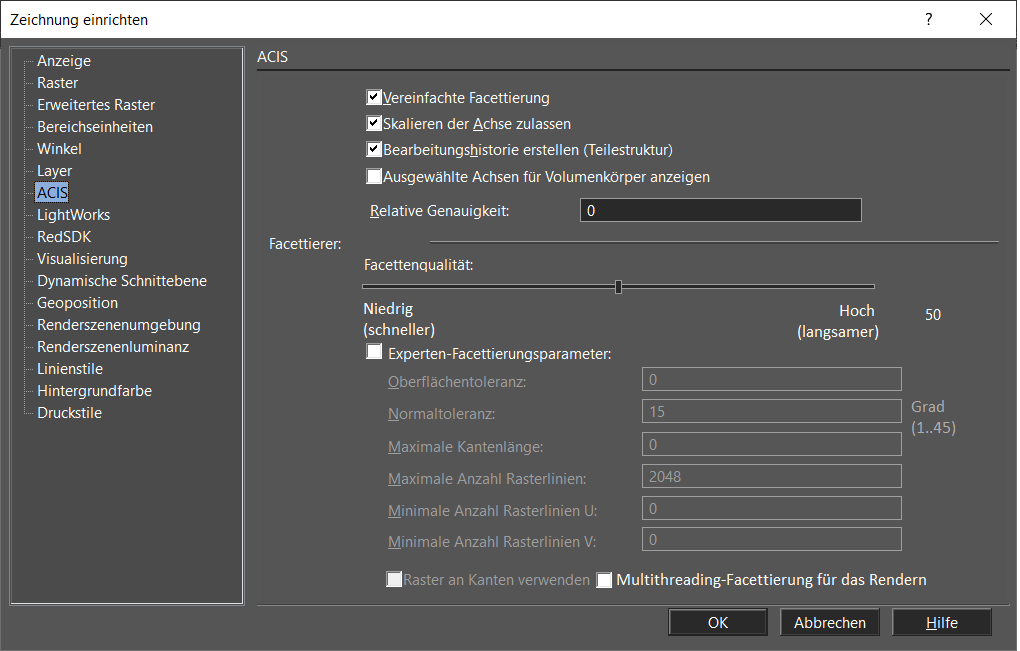
Task: Click the Relative Genauigkeit input field
Action: 721,211
